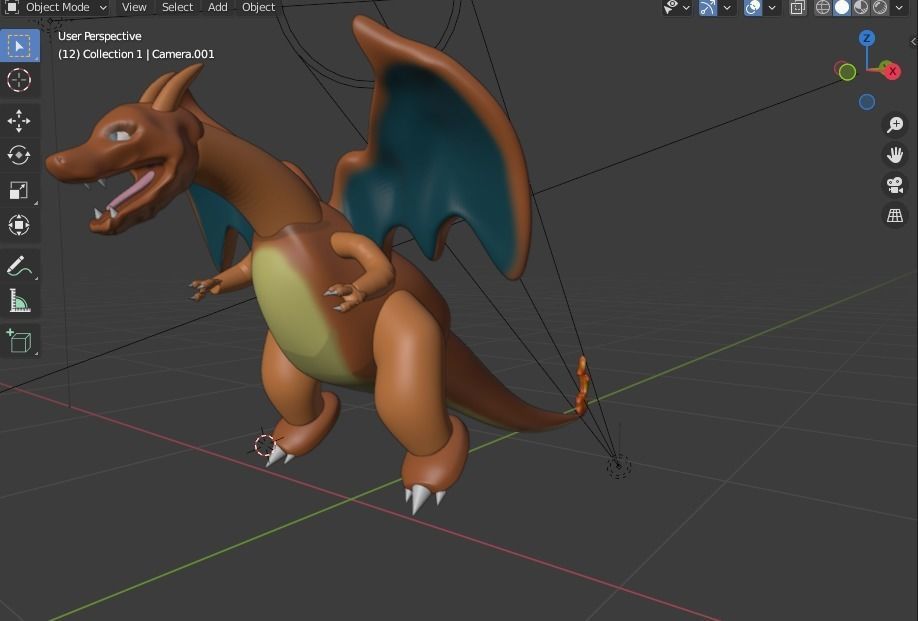918x621 pixels.
Task: Open the Object Mode dropdown
Action: click(x=57, y=8)
